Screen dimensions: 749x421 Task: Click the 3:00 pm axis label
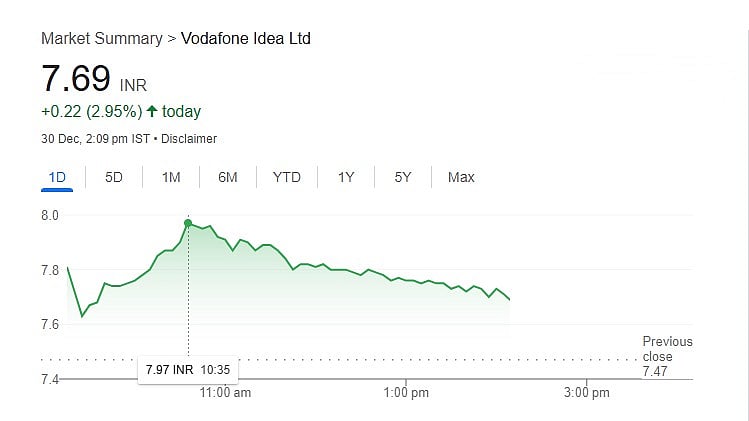[x=586, y=393]
